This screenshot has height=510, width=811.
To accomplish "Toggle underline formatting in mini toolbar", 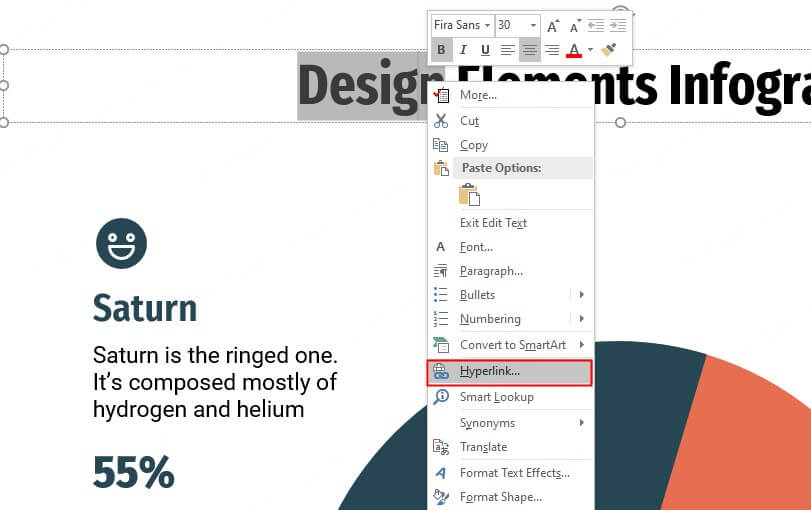I will [x=485, y=50].
